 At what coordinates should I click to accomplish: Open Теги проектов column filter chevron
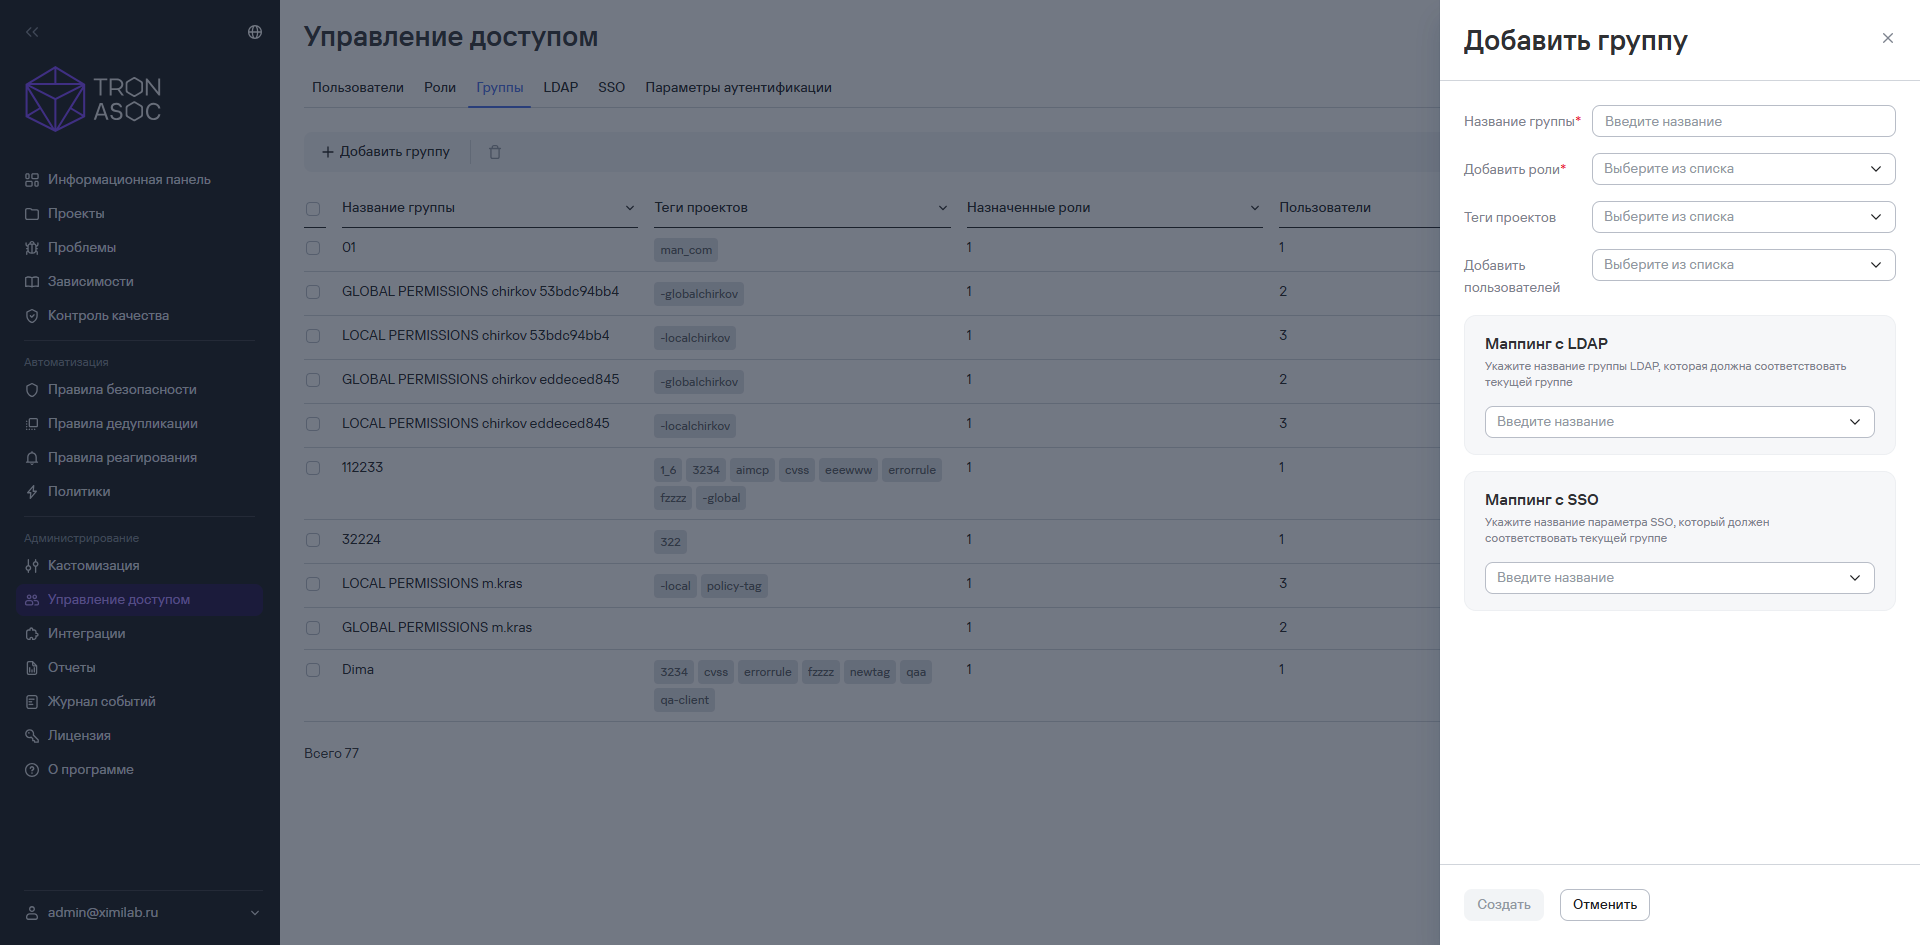(x=942, y=208)
